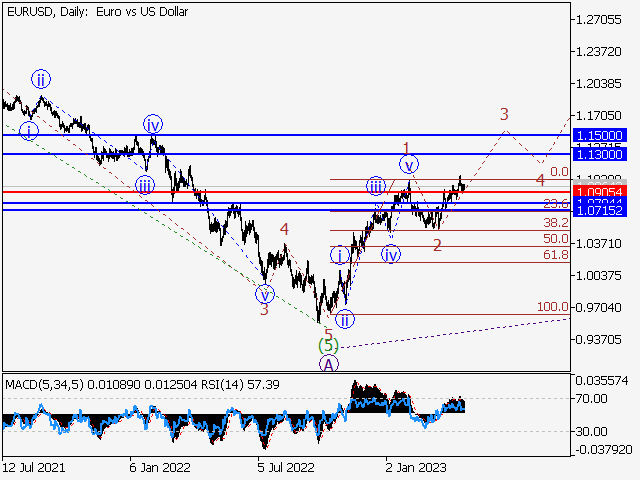Click the 38.2 Fibonacci retracement label
This screenshot has width=640, height=480.
click(555, 222)
